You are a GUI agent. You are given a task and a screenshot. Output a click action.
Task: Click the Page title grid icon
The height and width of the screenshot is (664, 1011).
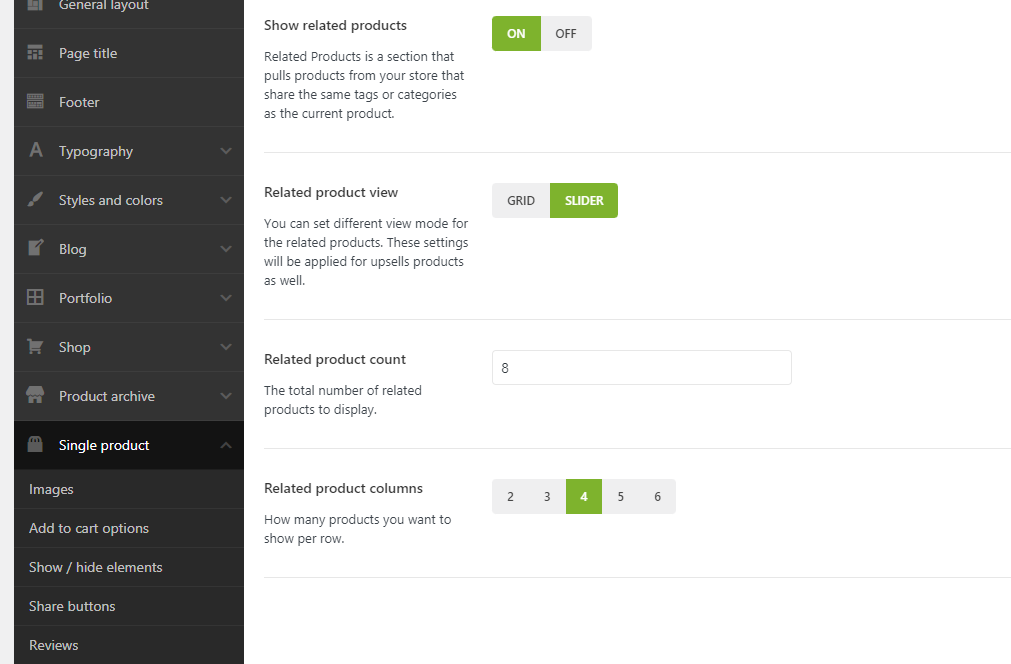point(36,53)
